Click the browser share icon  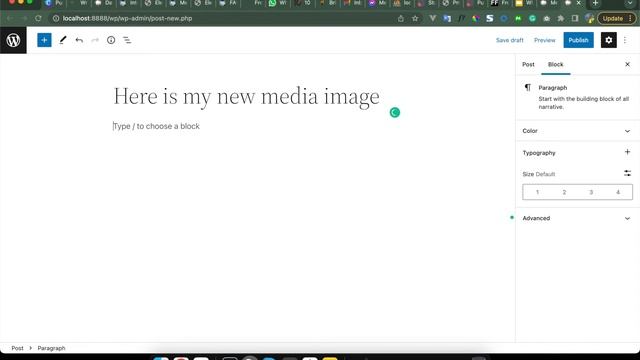(401, 18)
